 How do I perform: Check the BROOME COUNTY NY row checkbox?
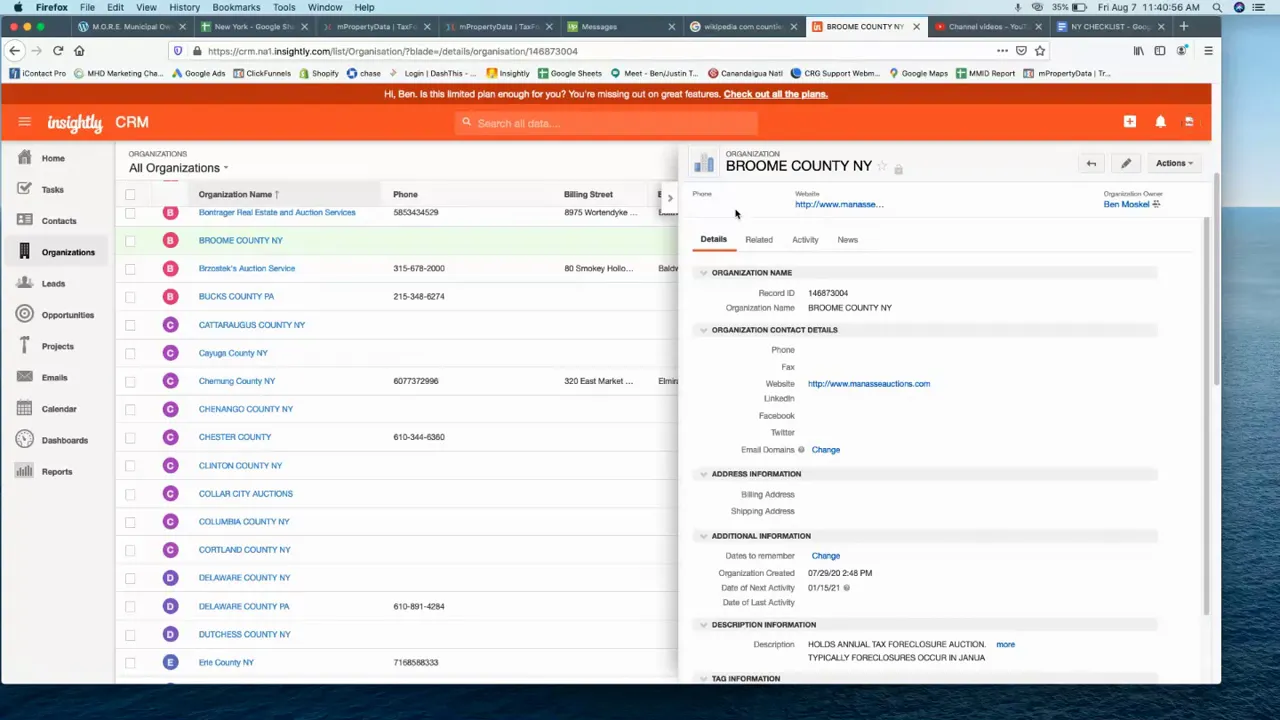pyautogui.click(x=130, y=240)
